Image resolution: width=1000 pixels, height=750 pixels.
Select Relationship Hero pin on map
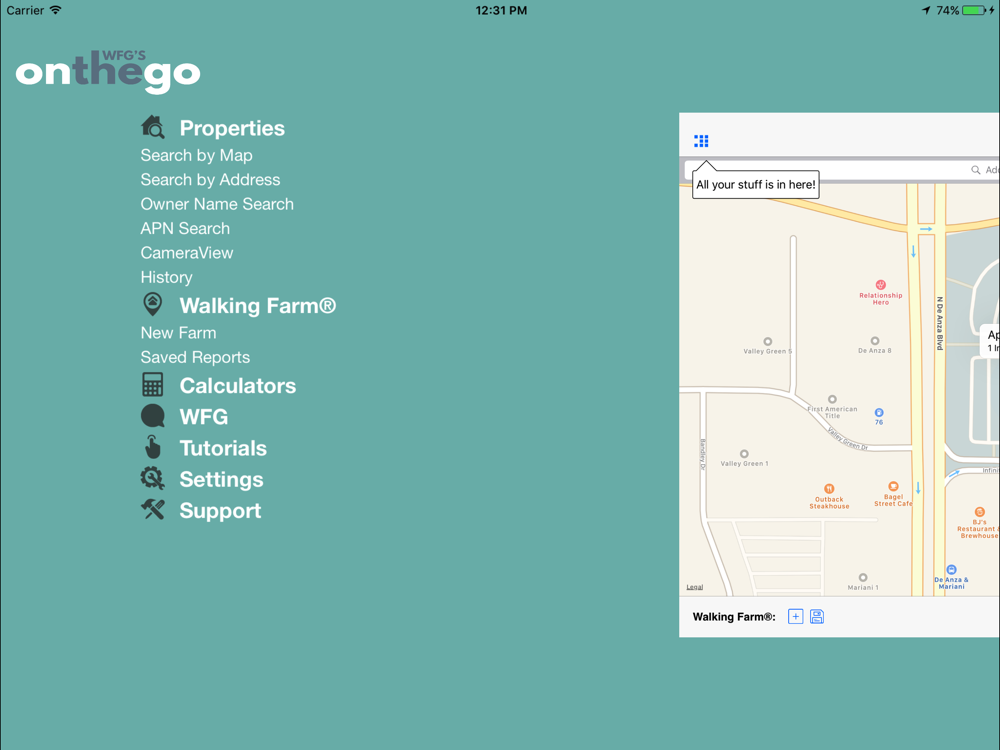coord(881,285)
